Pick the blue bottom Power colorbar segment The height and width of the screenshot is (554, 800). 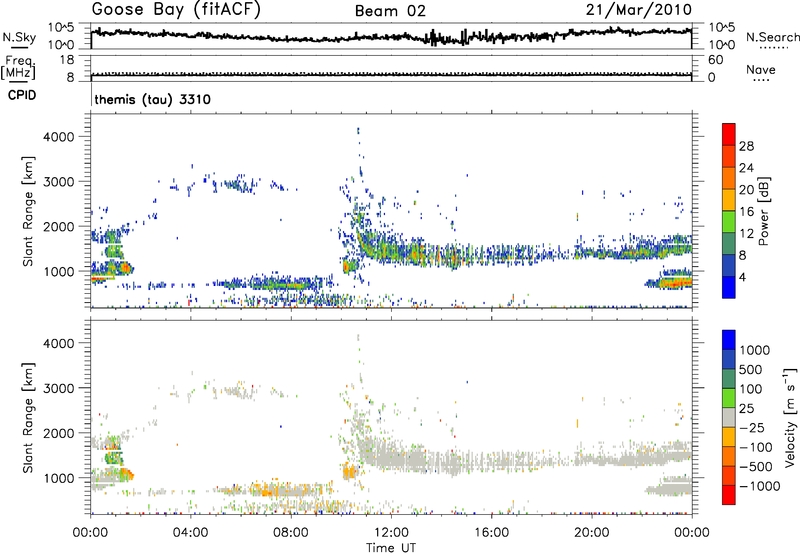tap(729, 287)
